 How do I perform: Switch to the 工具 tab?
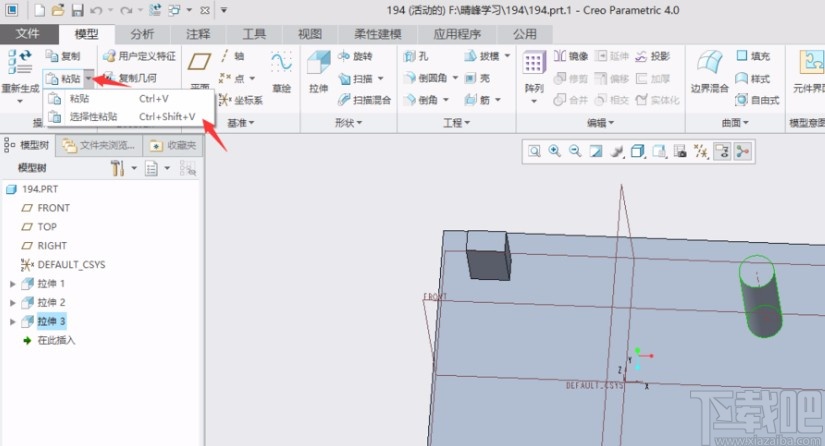[254, 34]
